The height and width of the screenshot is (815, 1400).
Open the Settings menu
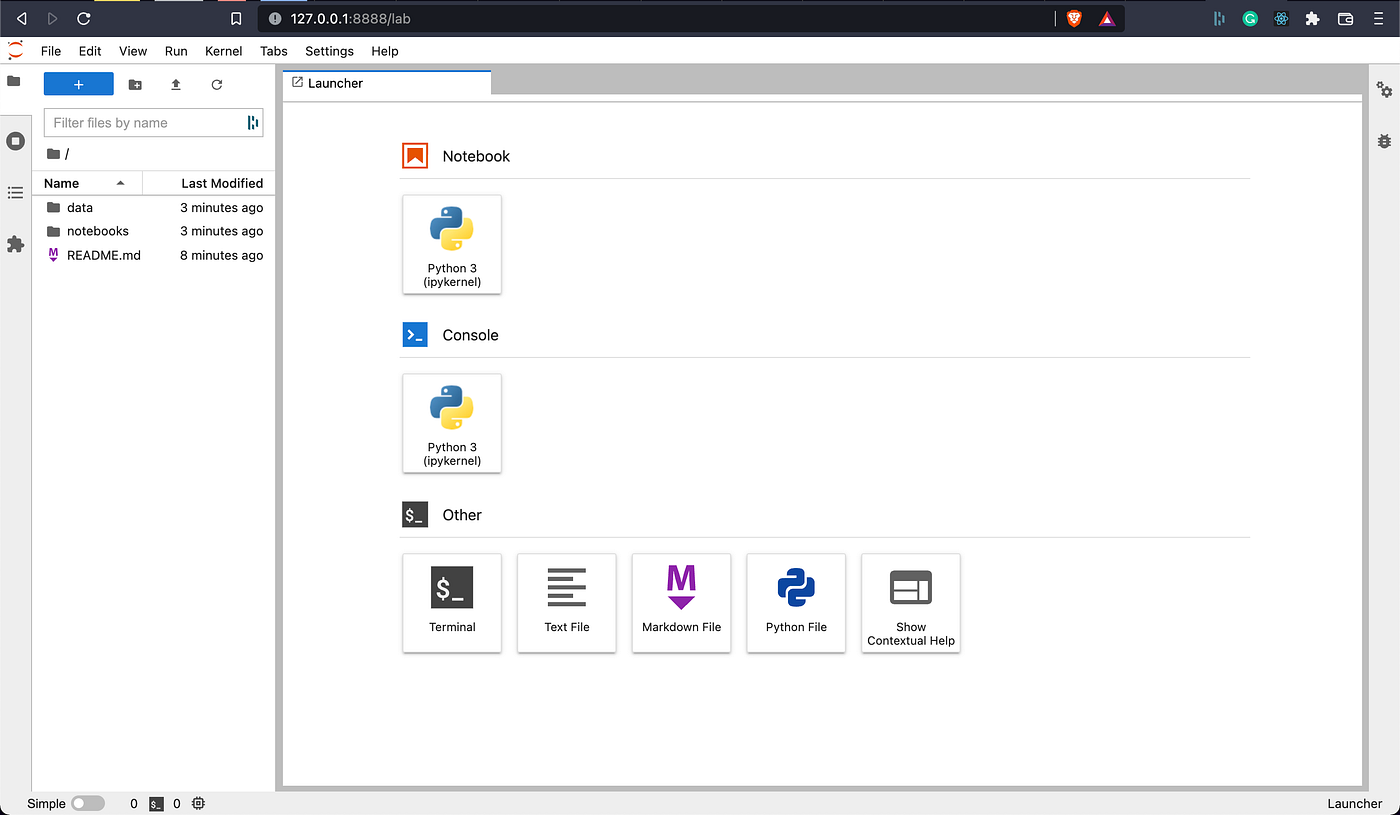pos(329,51)
